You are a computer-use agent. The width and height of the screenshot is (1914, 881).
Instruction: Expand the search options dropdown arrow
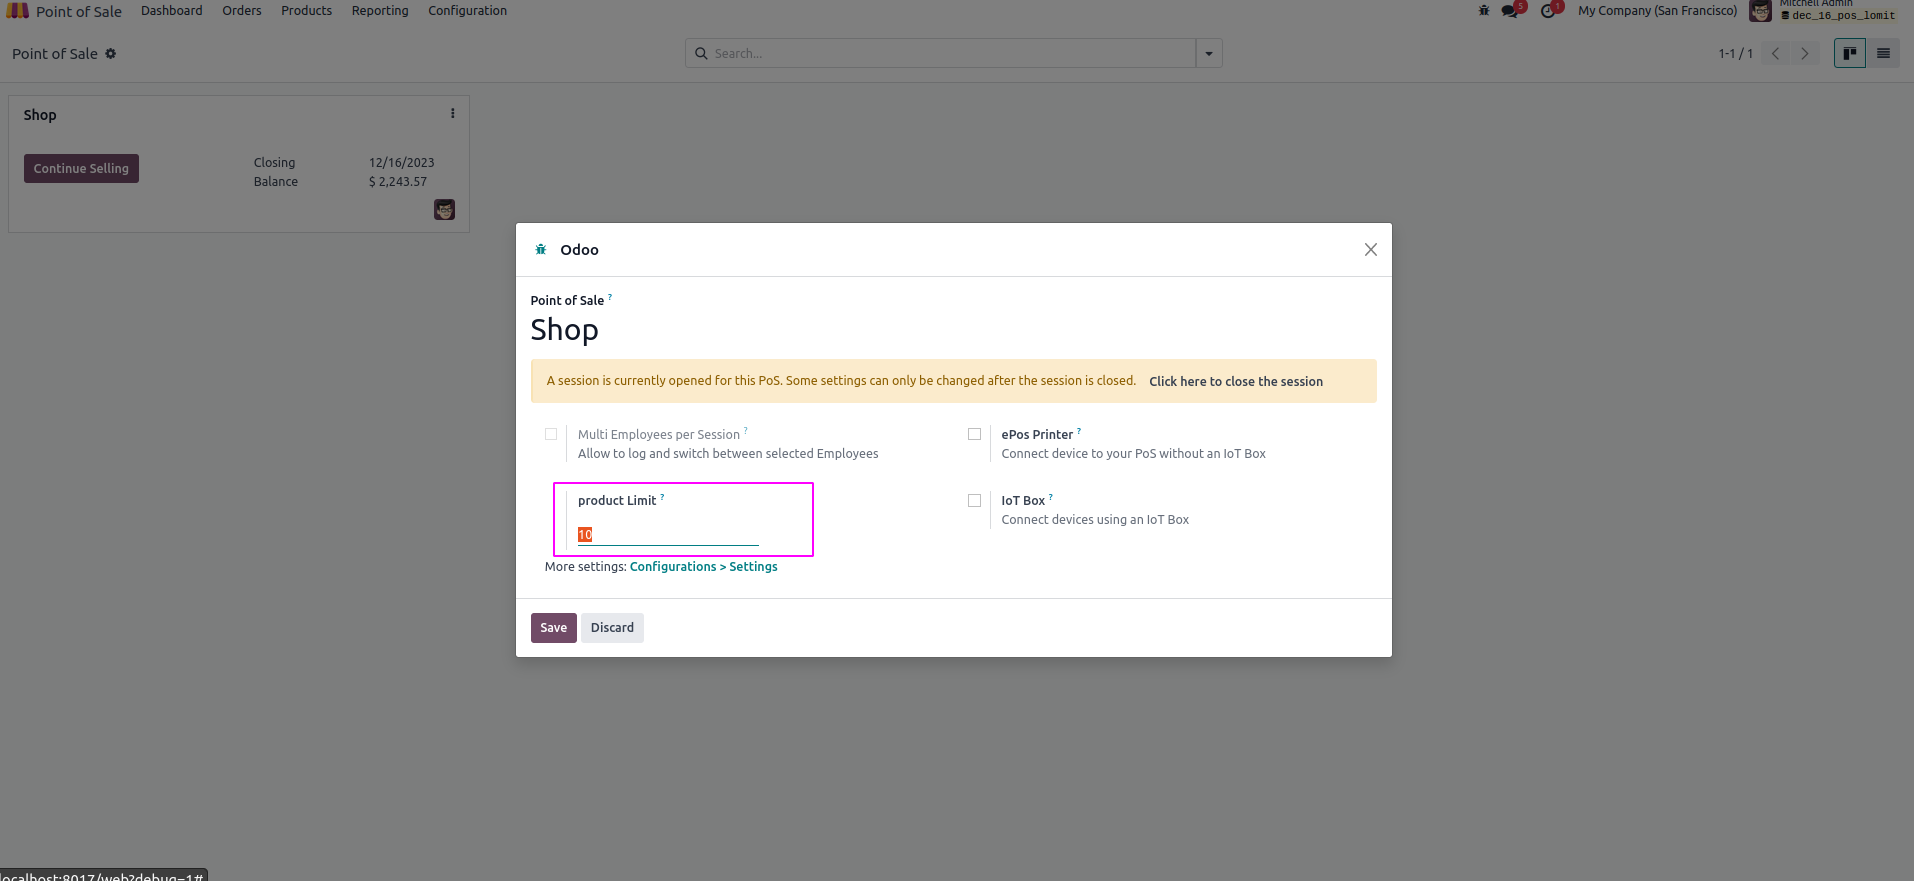tap(1209, 54)
